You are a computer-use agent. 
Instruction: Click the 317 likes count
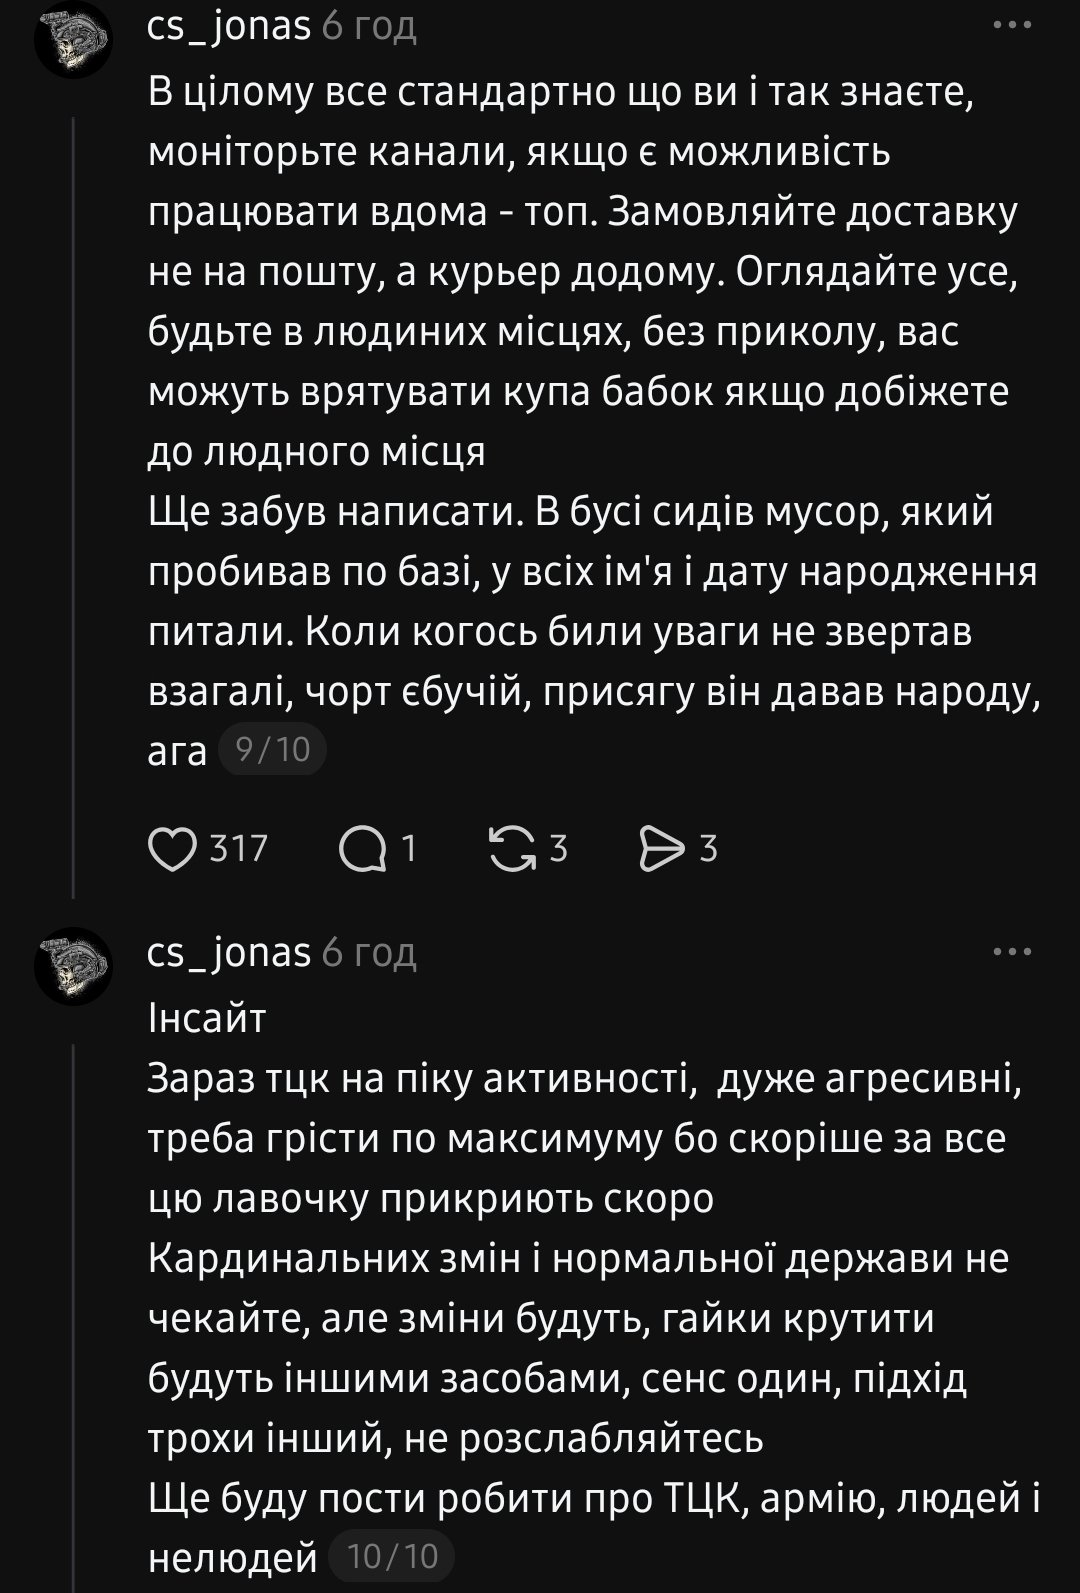pyautogui.click(x=239, y=849)
